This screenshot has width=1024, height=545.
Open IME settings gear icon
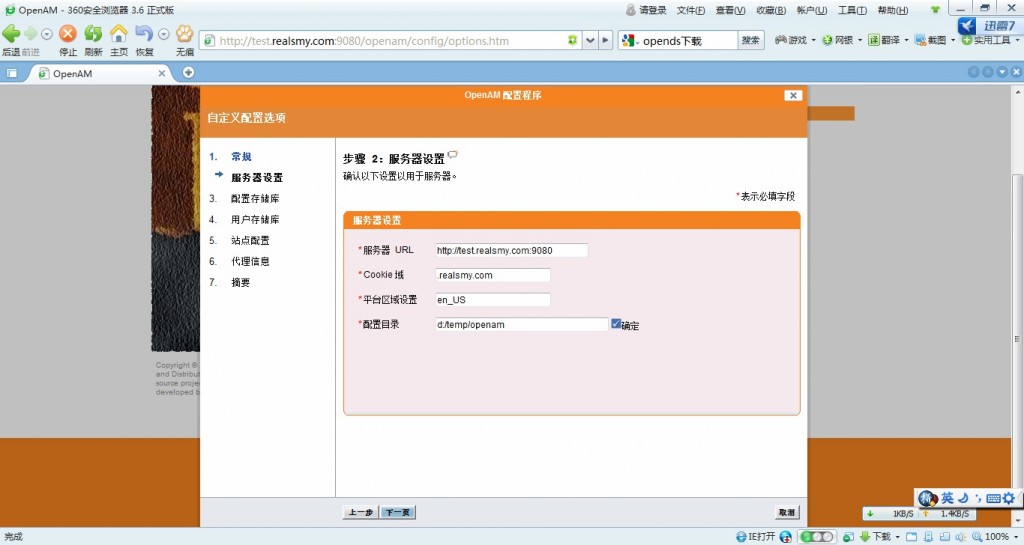[1008, 499]
